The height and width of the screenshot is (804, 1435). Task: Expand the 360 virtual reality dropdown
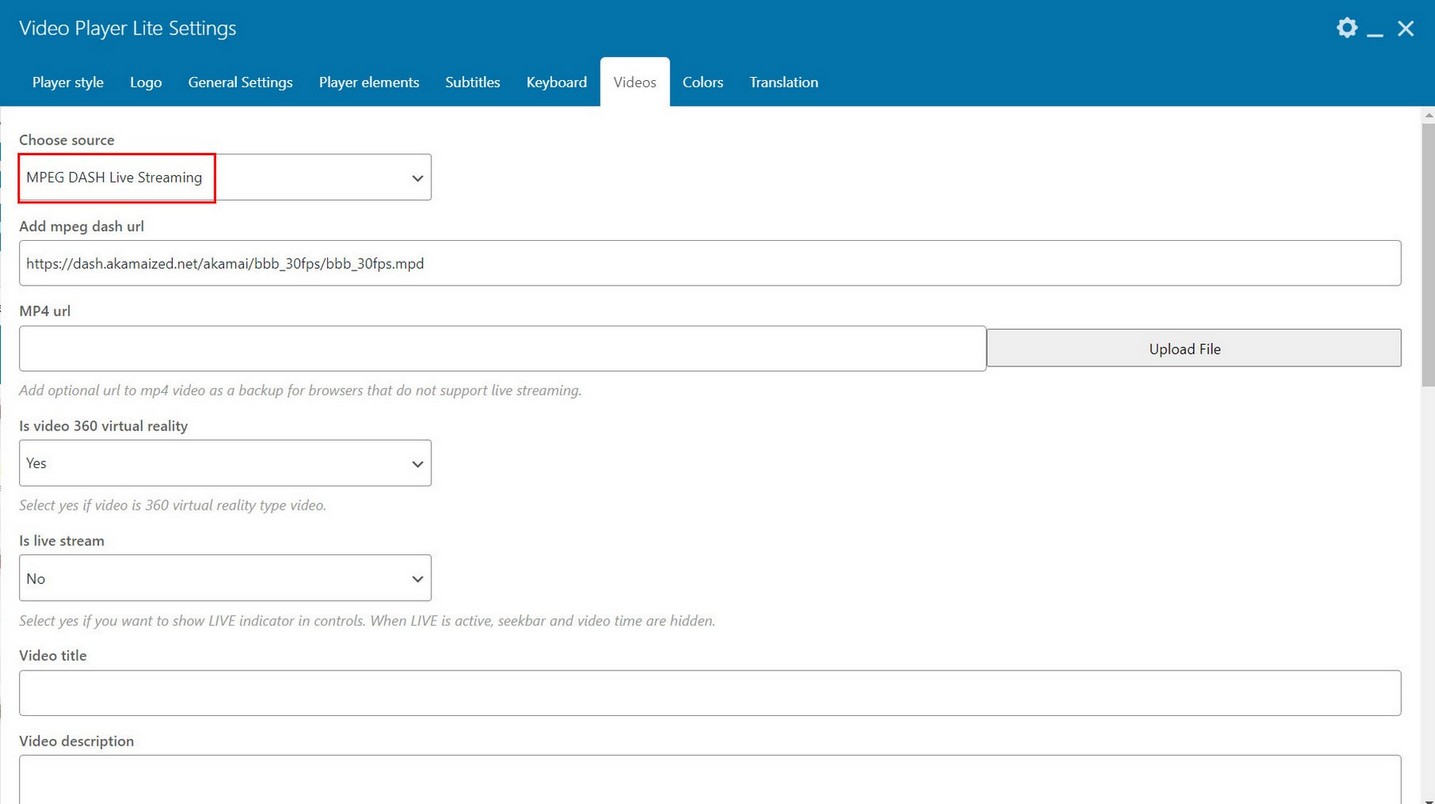pos(225,463)
